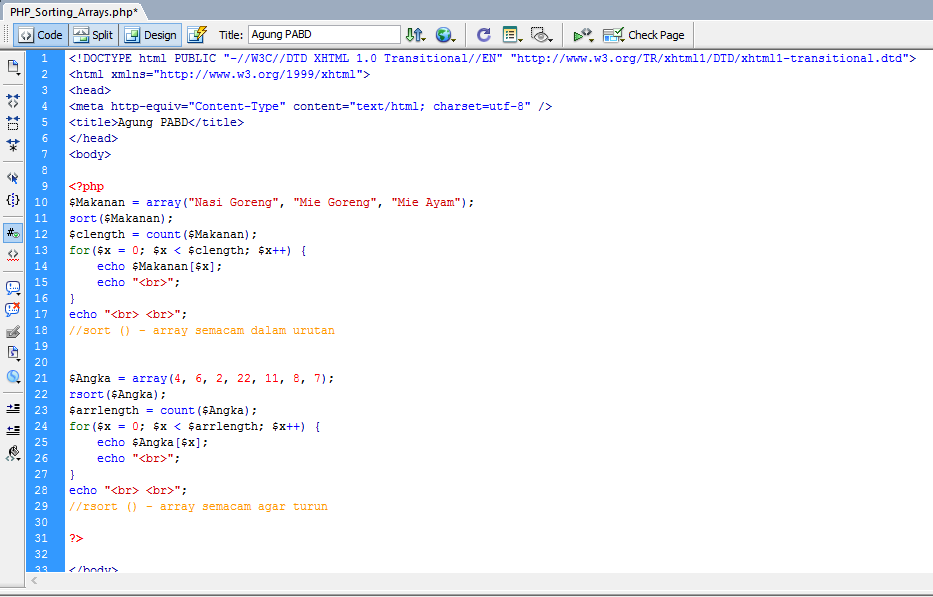The image size is (933, 597).
Task: Select the PHP_Sorting_Arrays.php document tab
Action: click(x=73, y=10)
